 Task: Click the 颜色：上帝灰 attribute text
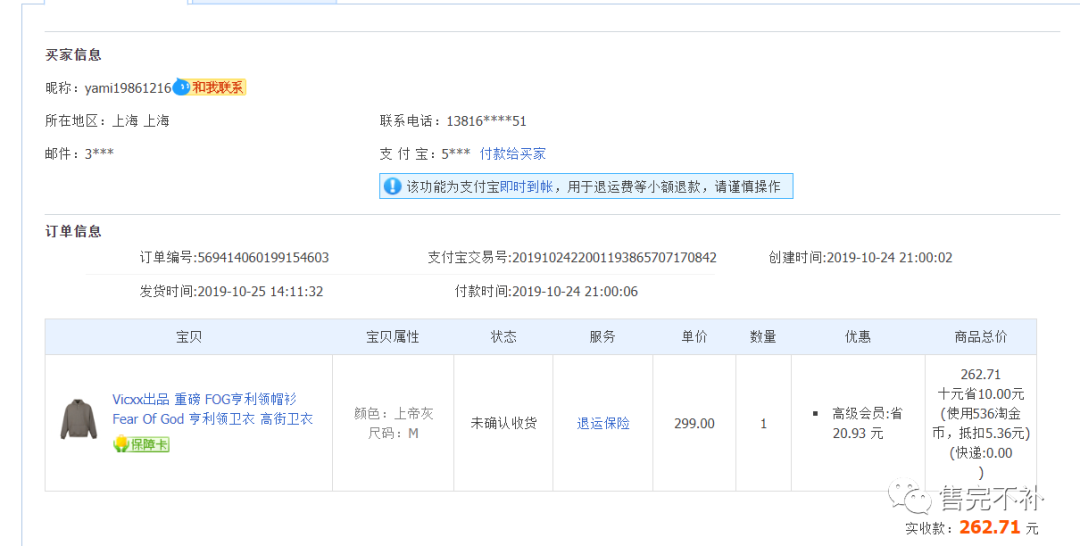coord(394,414)
